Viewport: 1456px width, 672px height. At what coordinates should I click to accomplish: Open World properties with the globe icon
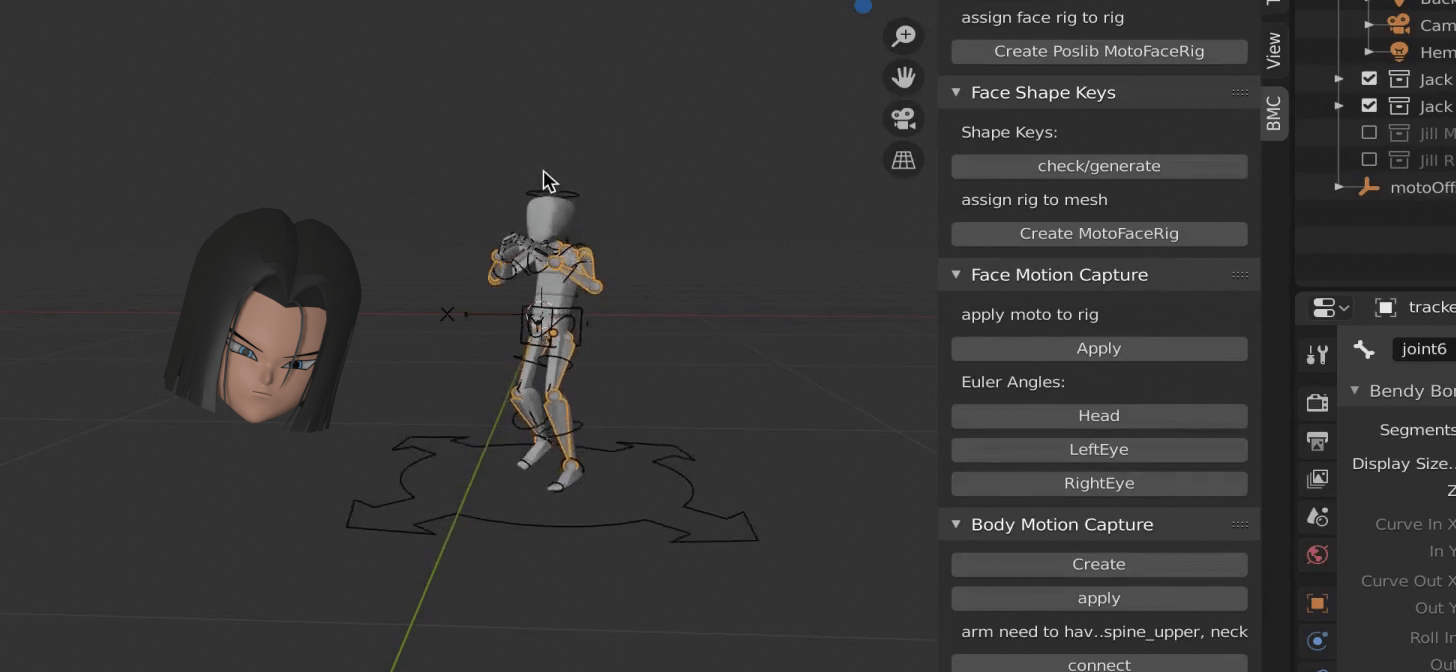(x=1316, y=553)
